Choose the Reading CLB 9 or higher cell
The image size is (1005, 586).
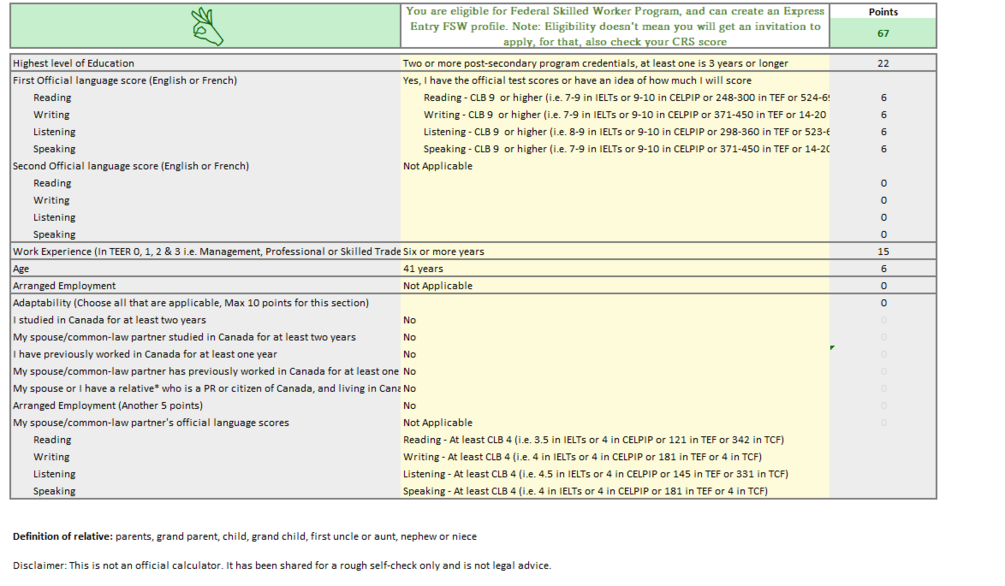click(615, 97)
